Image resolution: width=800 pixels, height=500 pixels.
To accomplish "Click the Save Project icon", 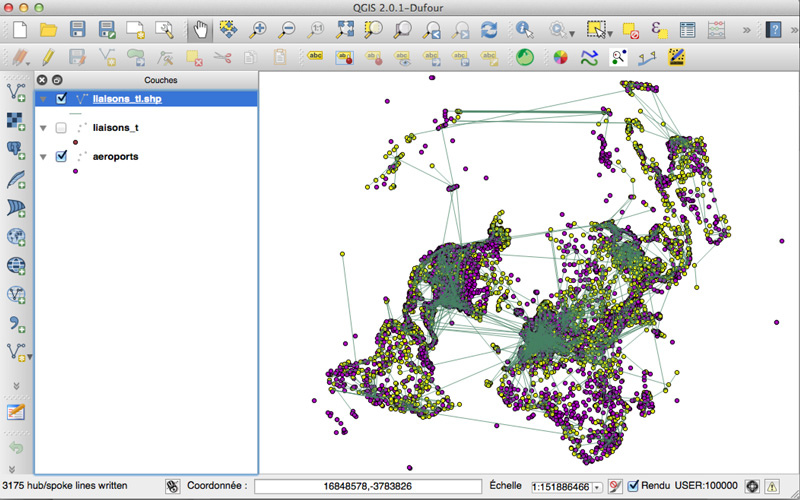I will pyautogui.click(x=78, y=30).
